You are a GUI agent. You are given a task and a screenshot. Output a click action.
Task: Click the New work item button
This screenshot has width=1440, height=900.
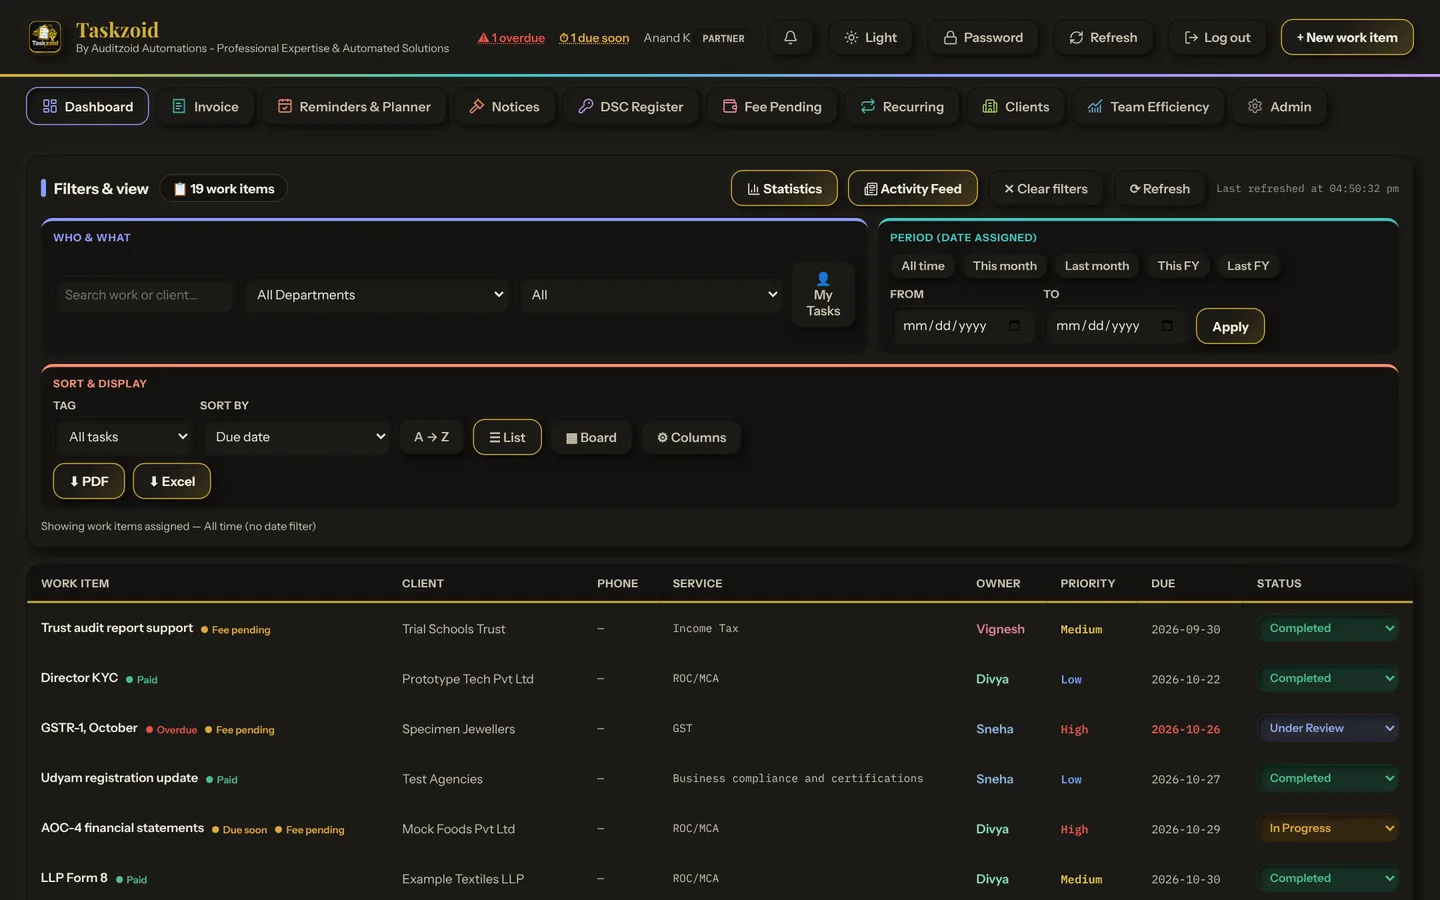pyautogui.click(x=1347, y=37)
